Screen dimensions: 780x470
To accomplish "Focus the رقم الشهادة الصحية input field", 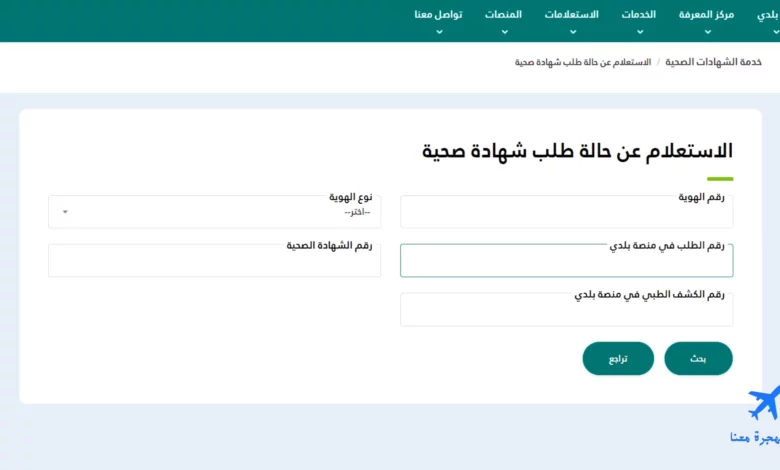I will coord(214,261).
